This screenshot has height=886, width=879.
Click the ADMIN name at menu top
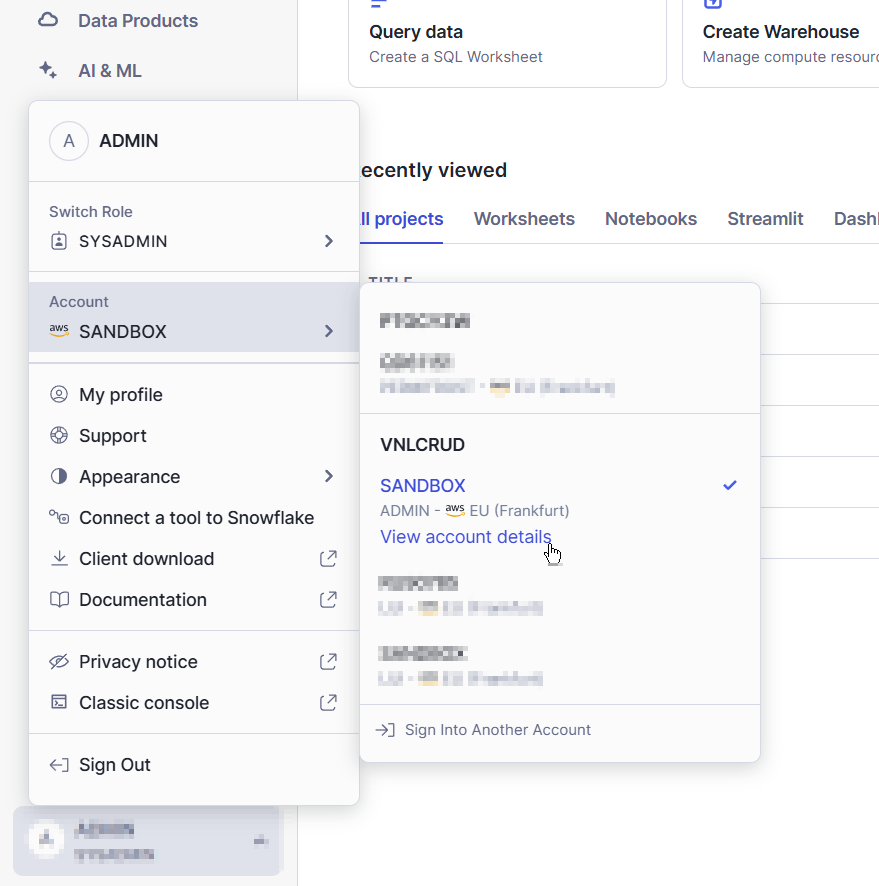129,141
